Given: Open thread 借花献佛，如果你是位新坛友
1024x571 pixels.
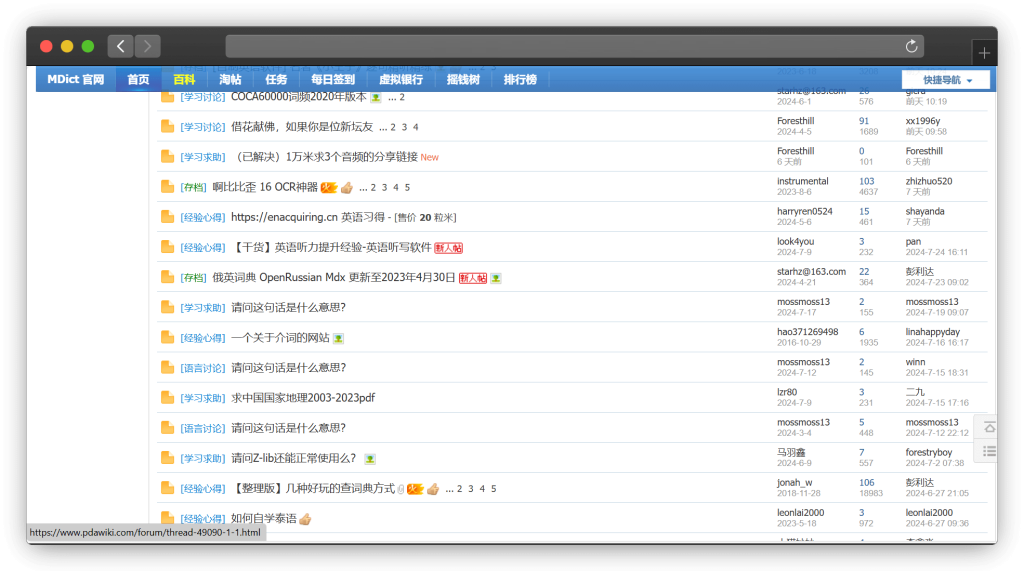Looking at the screenshot, I should click(302, 127).
